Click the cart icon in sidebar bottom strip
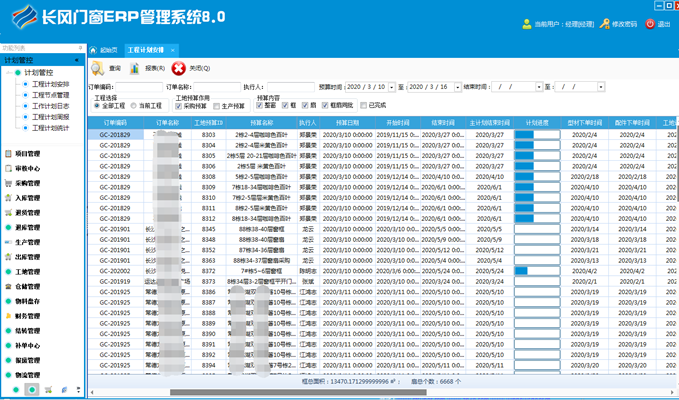679x400 pixels. coord(48,390)
